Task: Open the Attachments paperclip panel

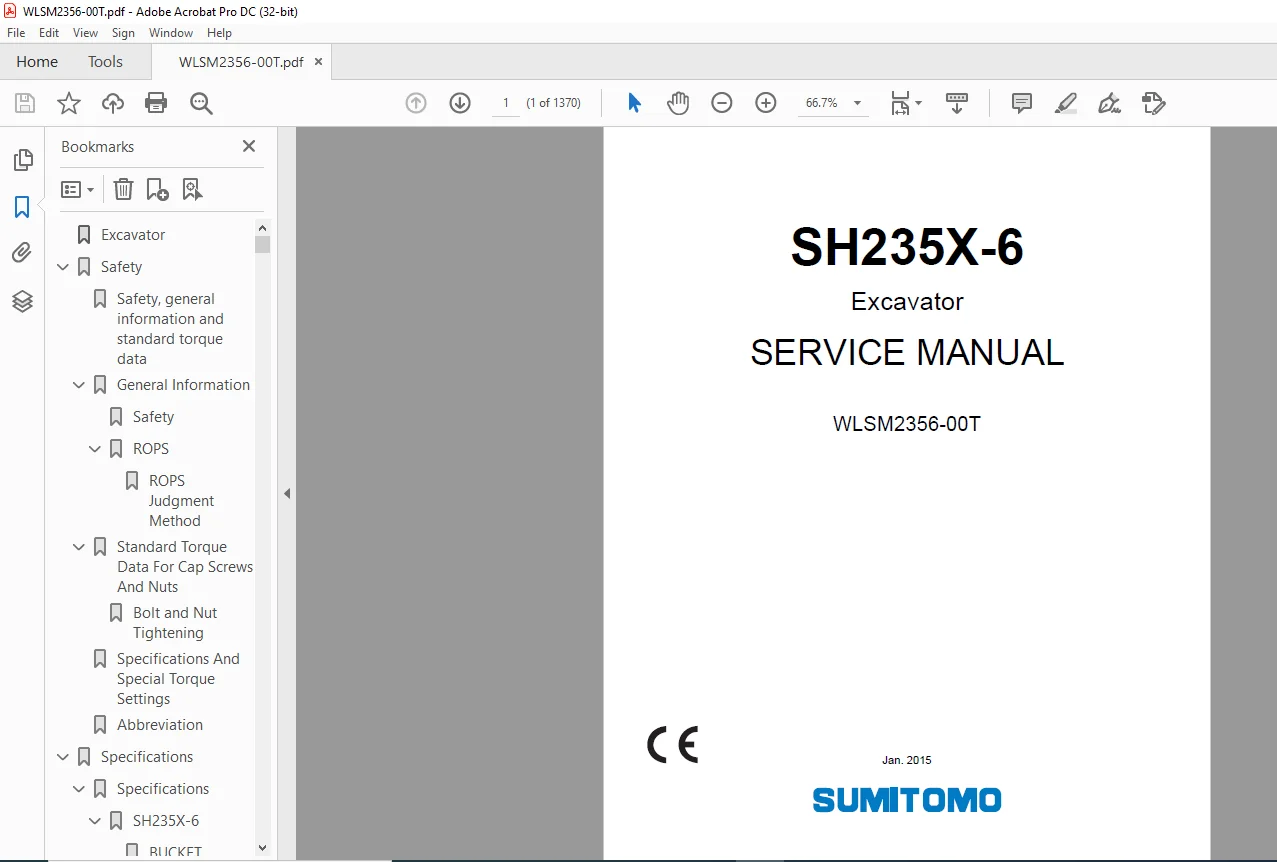Action: pyautogui.click(x=22, y=253)
